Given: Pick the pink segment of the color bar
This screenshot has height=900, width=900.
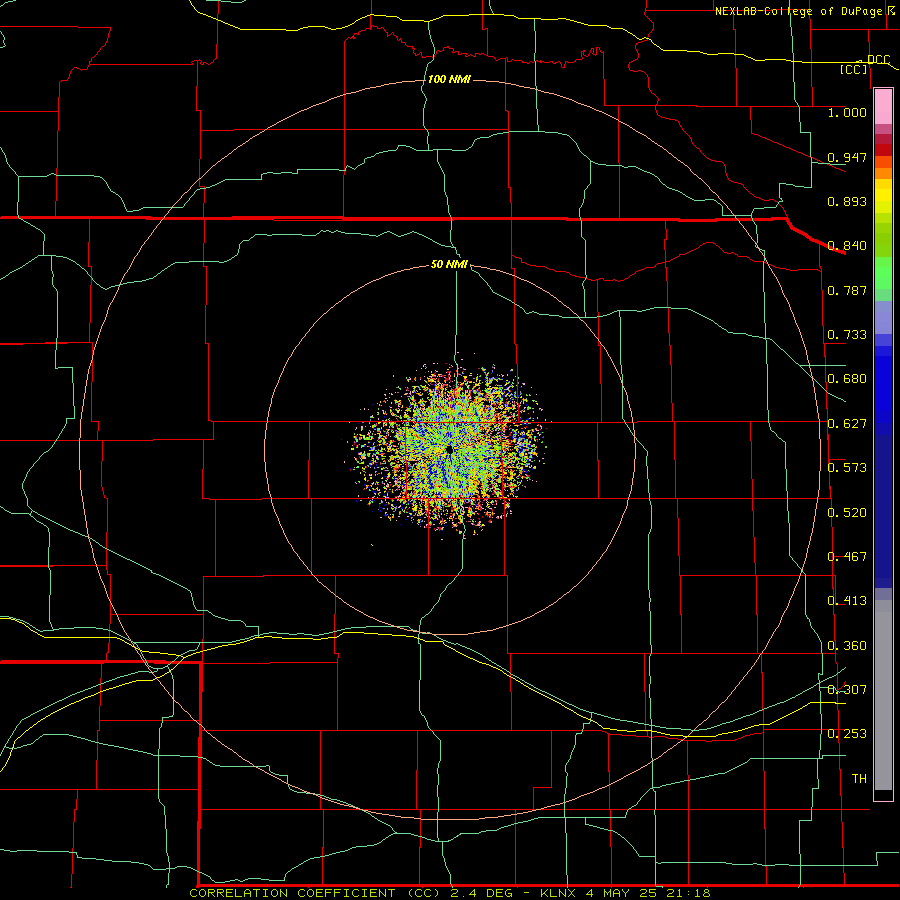Looking at the screenshot, I should (883, 107).
